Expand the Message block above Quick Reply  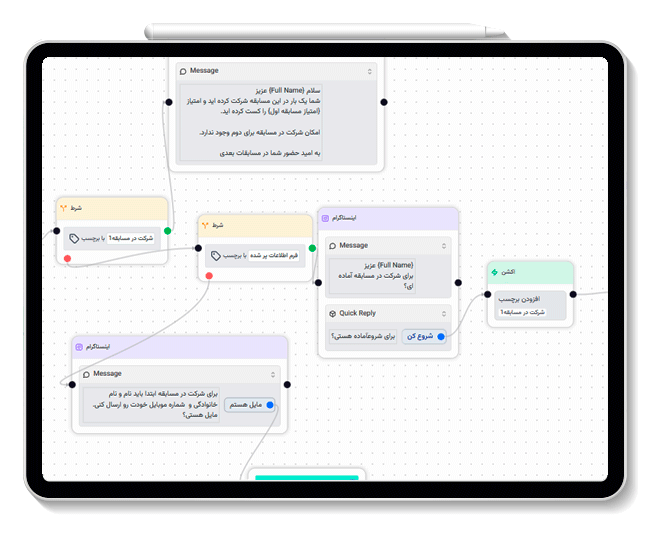[444, 245]
